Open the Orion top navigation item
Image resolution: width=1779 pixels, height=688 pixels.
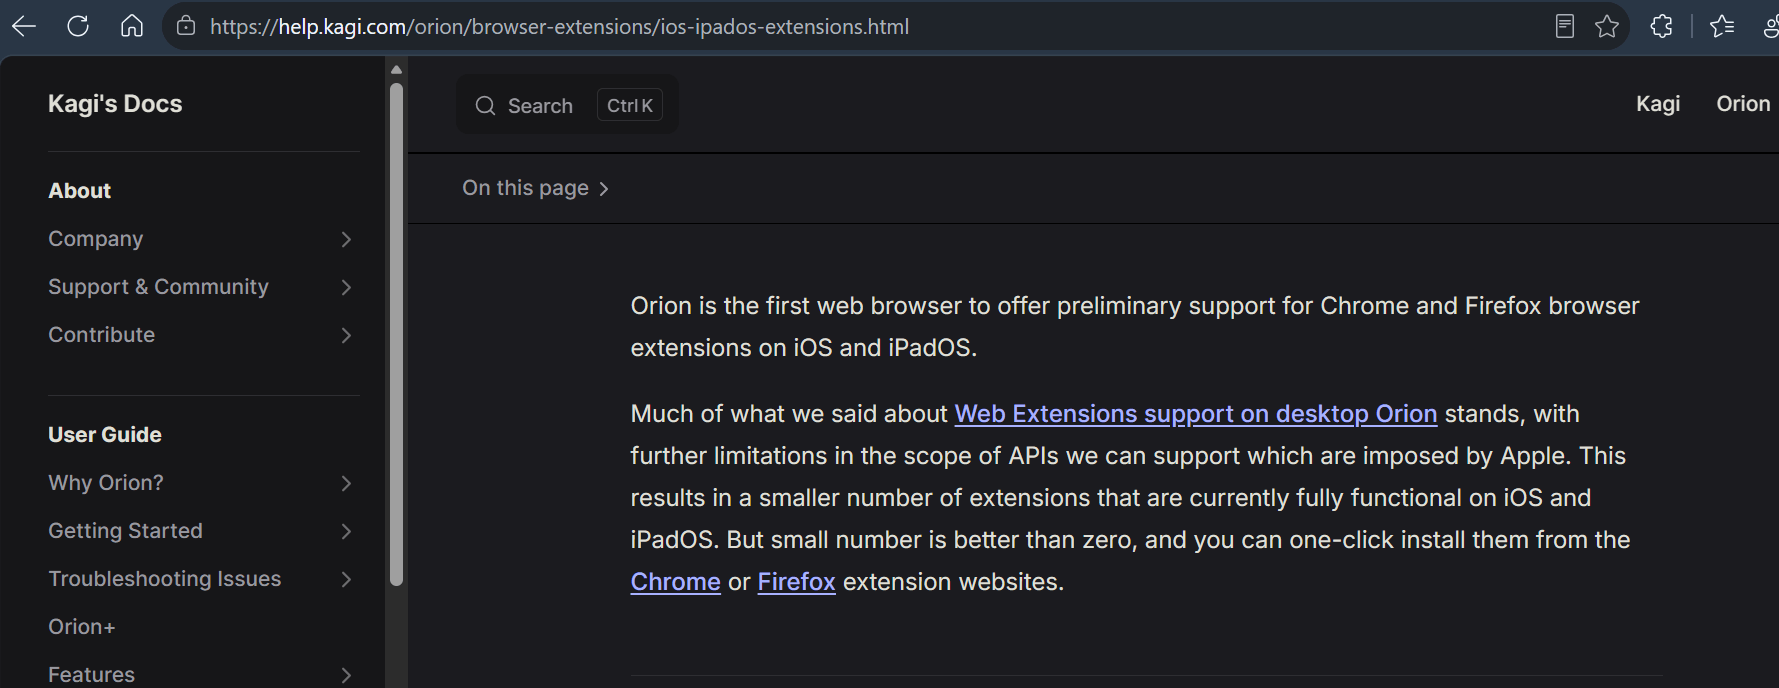click(x=1743, y=104)
